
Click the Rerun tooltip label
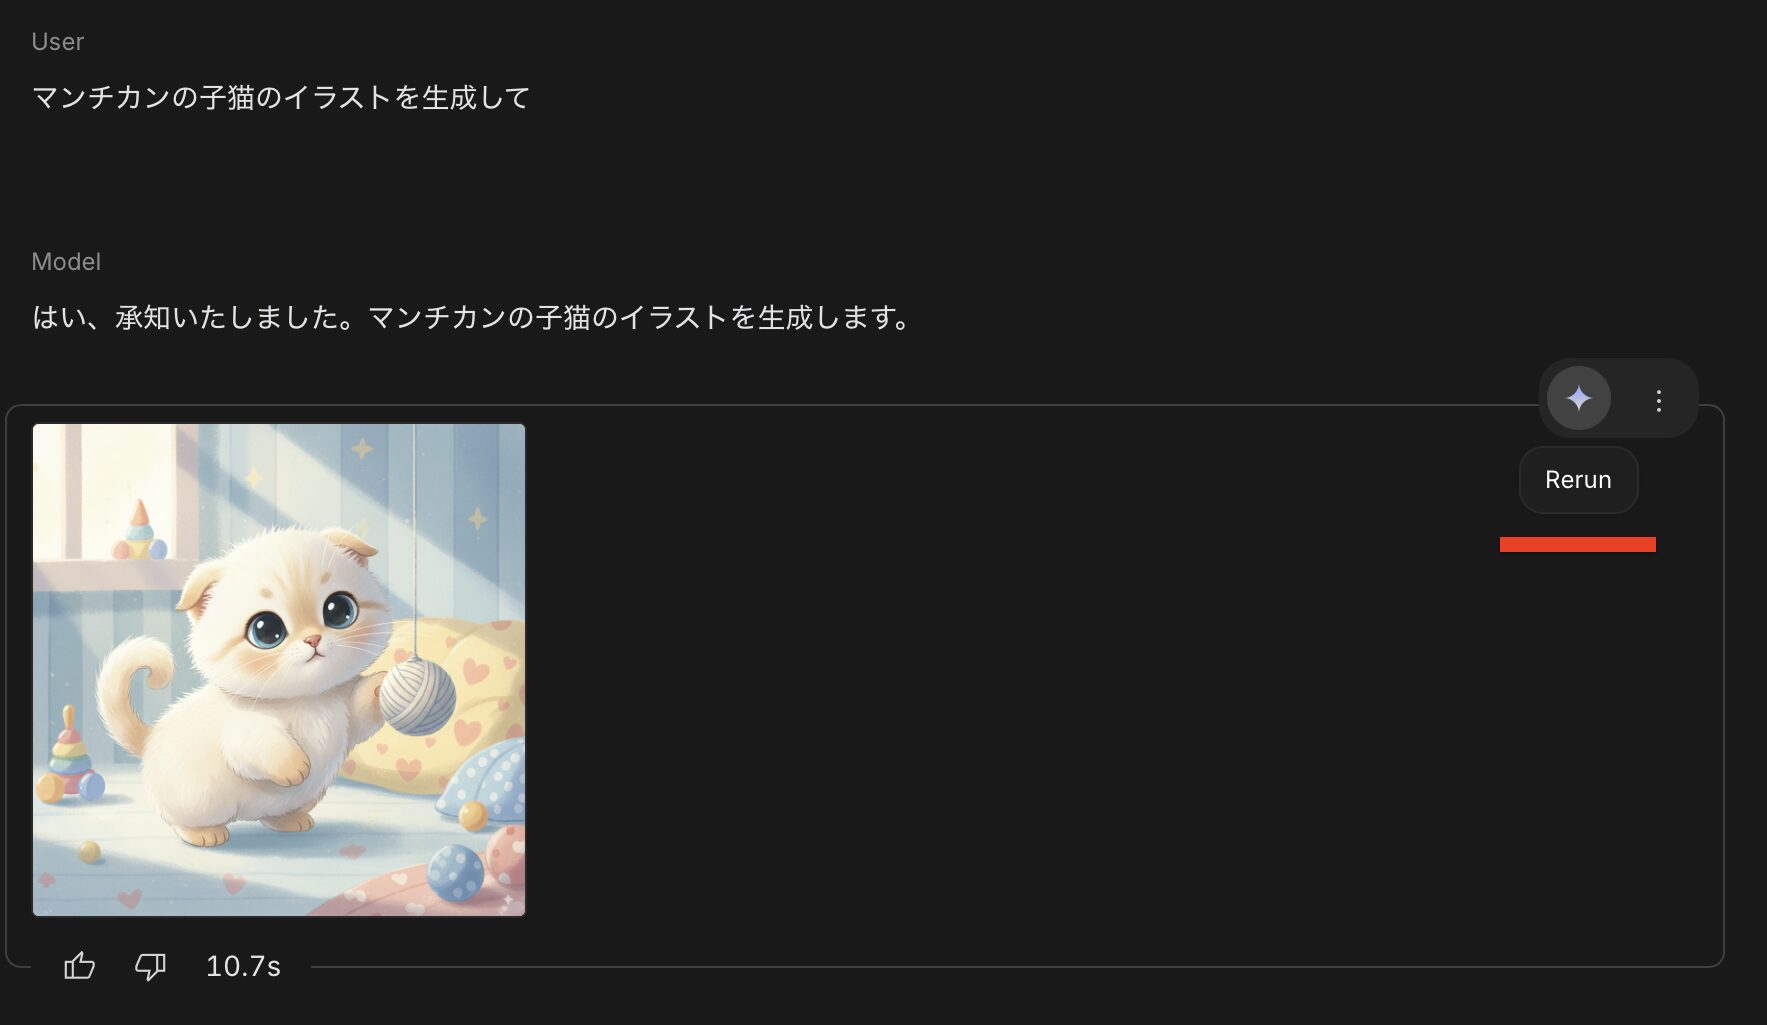pos(1578,480)
